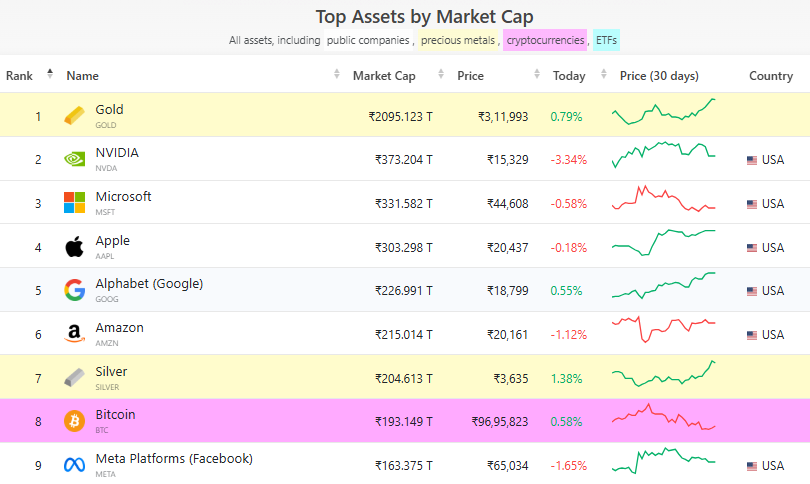Image resolution: width=810 pixels, height=484 pixels.
Task: Click the Apple logo icon
Action: [x=74, y=247]
